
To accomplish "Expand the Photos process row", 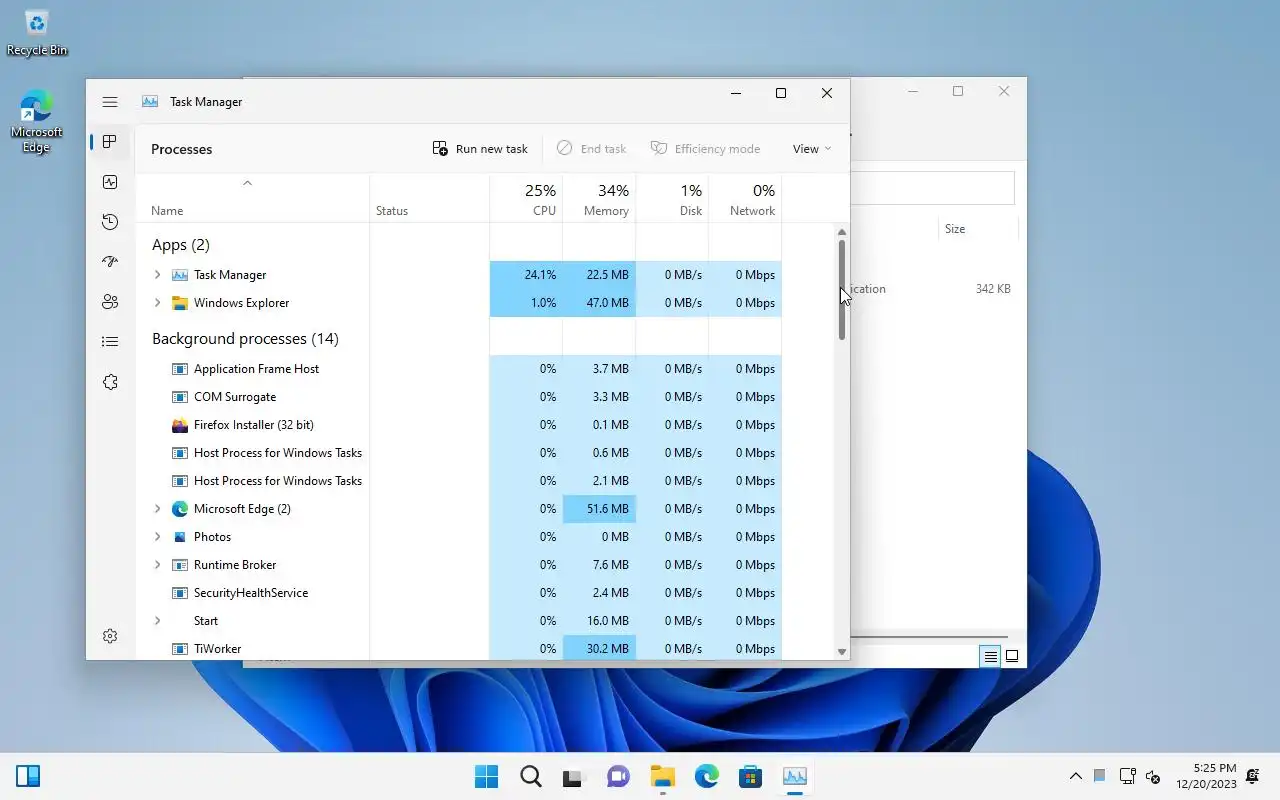I will [x=157, y=537].
